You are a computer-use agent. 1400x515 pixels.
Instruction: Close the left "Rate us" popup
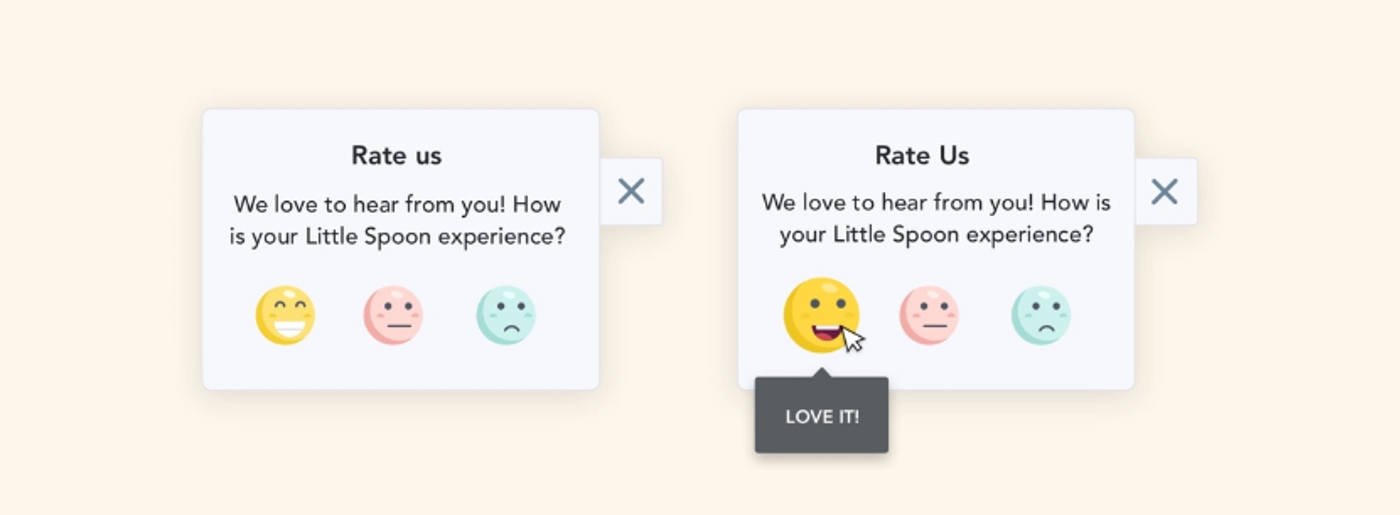coord(631,191)
